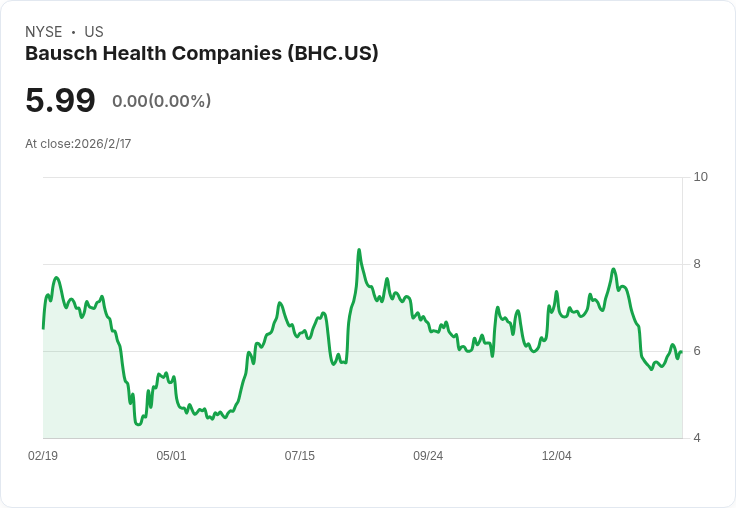
Task: Click the 4 y-axis price label
Action: [697, 438]
